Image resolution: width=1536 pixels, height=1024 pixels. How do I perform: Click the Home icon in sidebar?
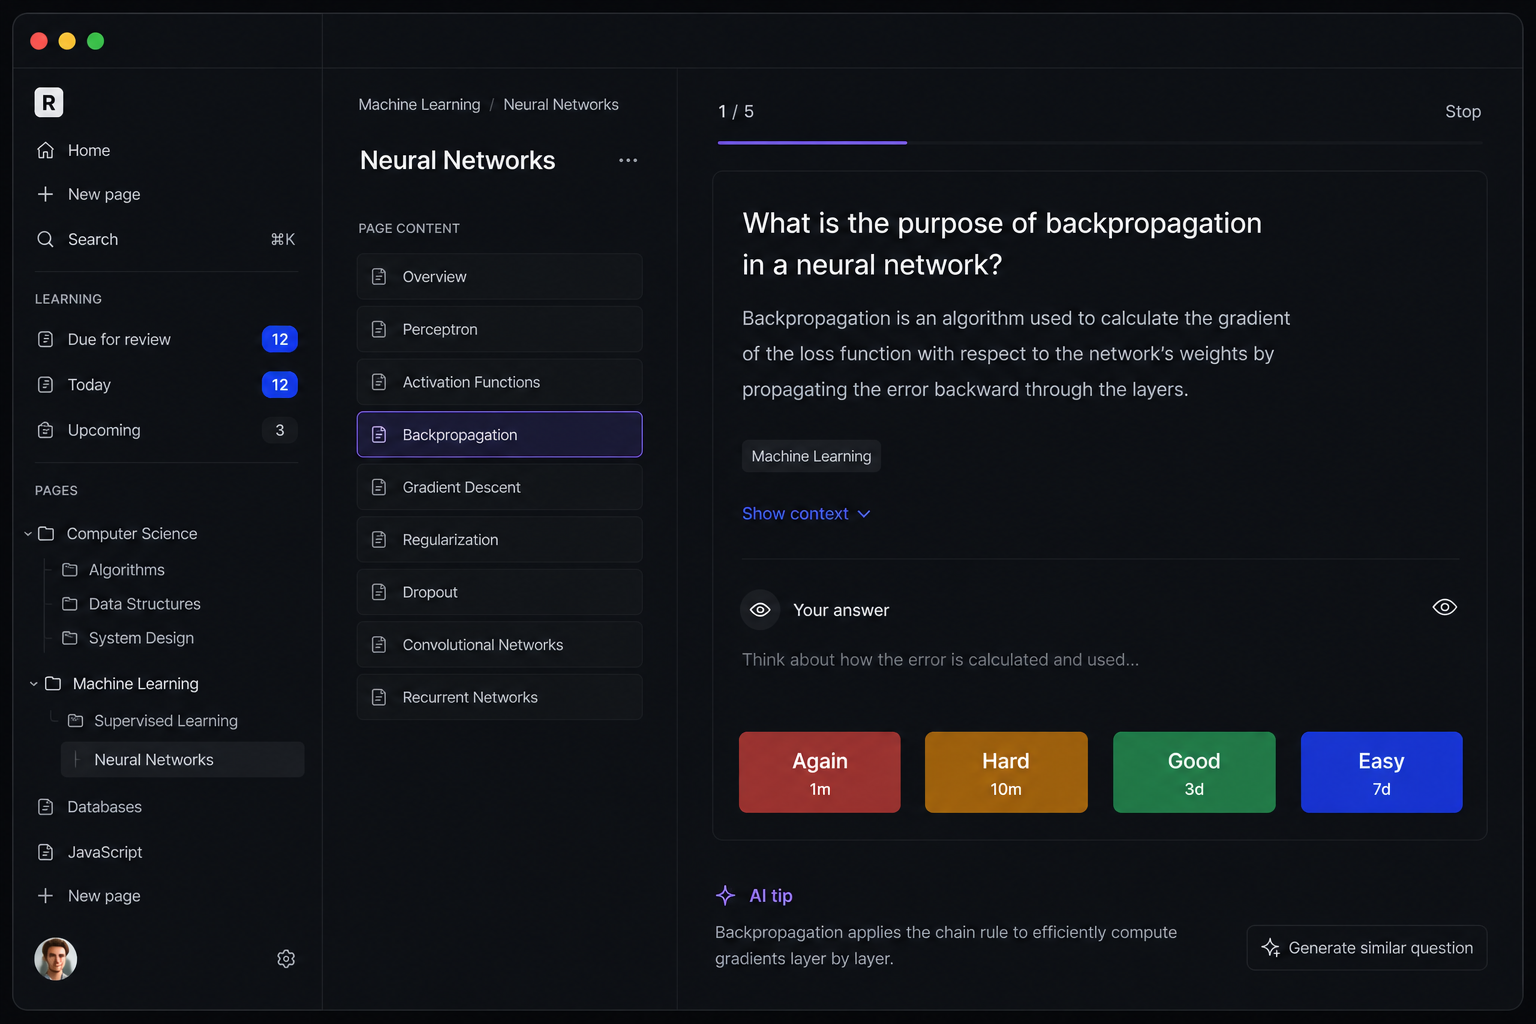click(x=45, y=150)
